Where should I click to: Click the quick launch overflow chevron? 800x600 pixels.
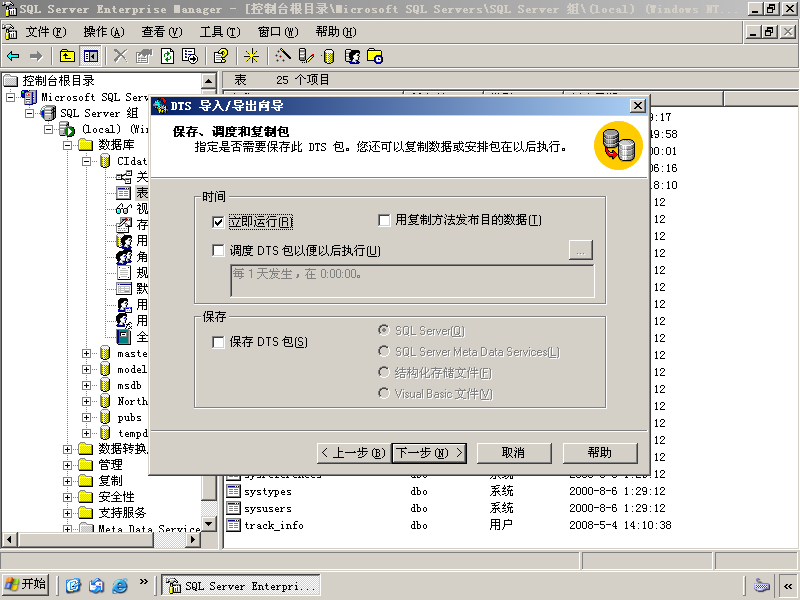click(x=143, y=582)
